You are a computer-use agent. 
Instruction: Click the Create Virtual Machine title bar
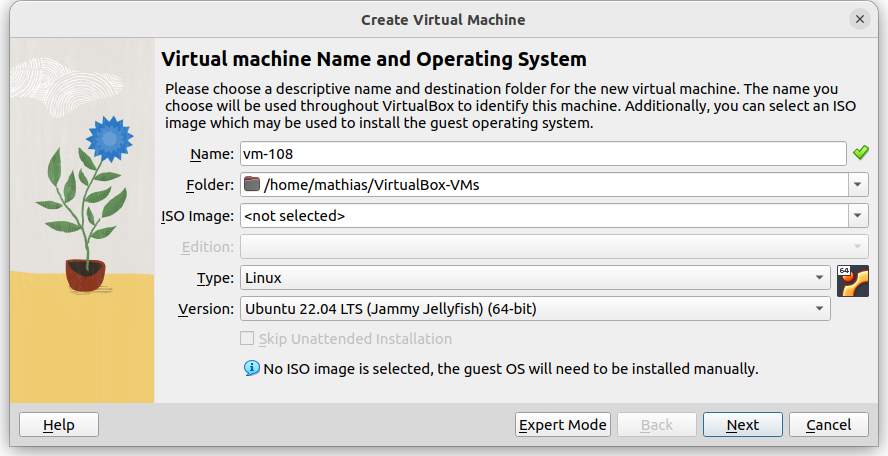443,20
